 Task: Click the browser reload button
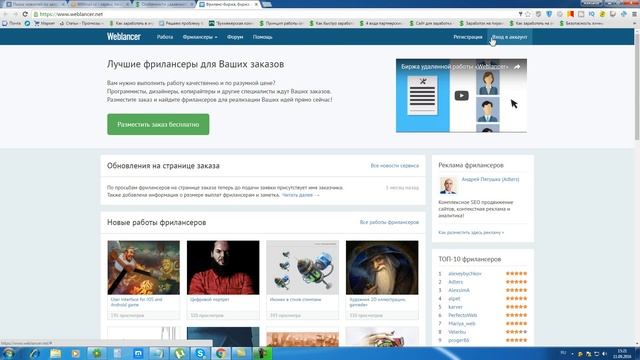(25, 14)
